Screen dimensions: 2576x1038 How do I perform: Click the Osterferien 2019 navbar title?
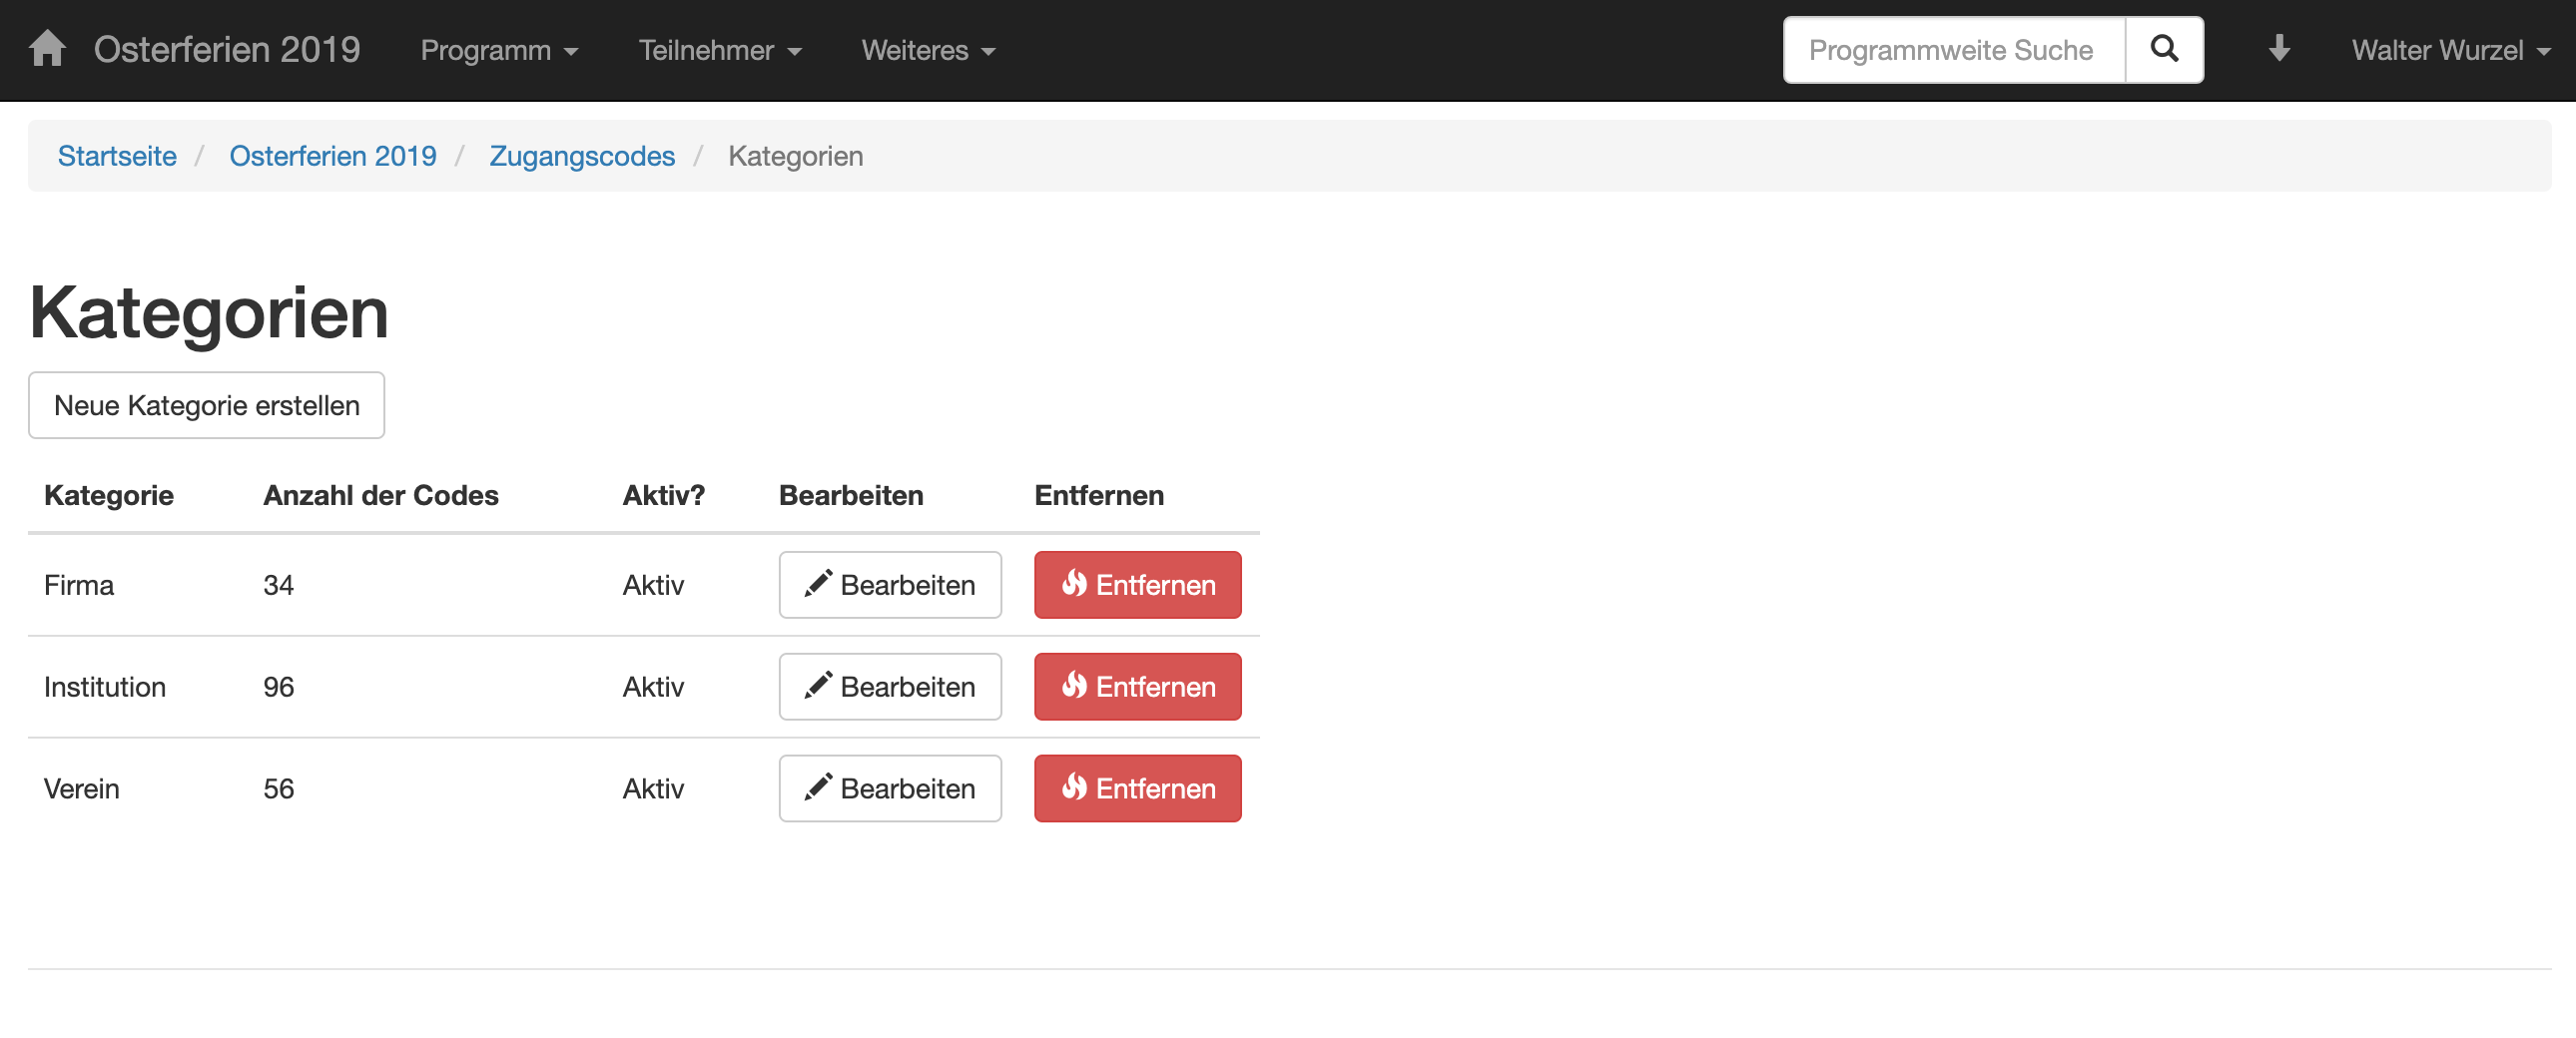(227, 50)
